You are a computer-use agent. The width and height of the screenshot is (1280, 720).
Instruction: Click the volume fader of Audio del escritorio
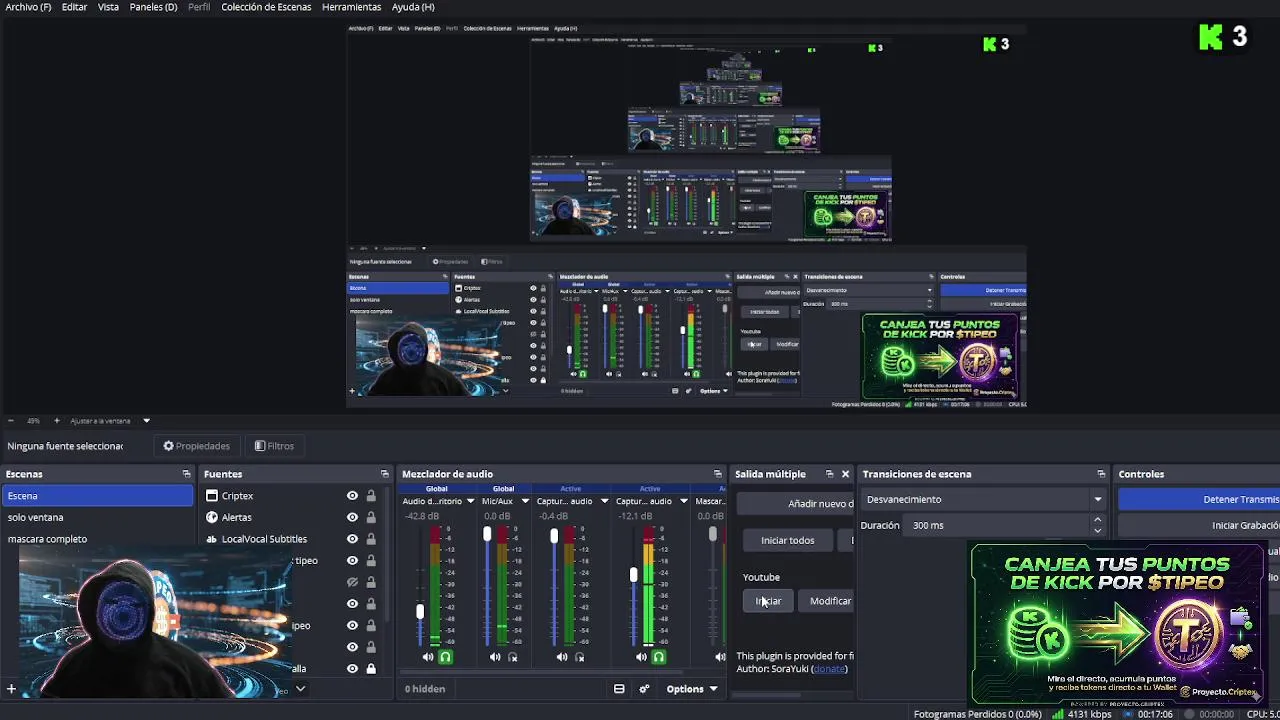pyautogui.click(x=420, y=611)
